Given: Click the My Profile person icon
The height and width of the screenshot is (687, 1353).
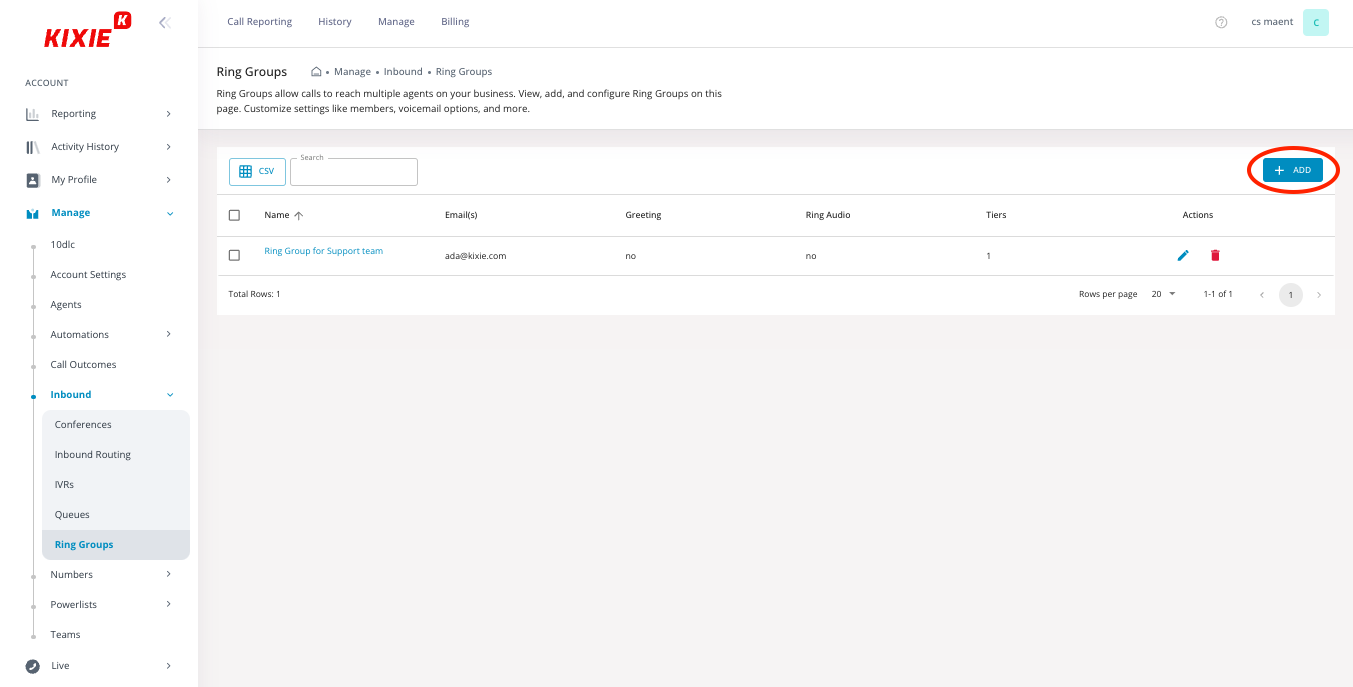Looking at the screenshot, I should 32,180.
